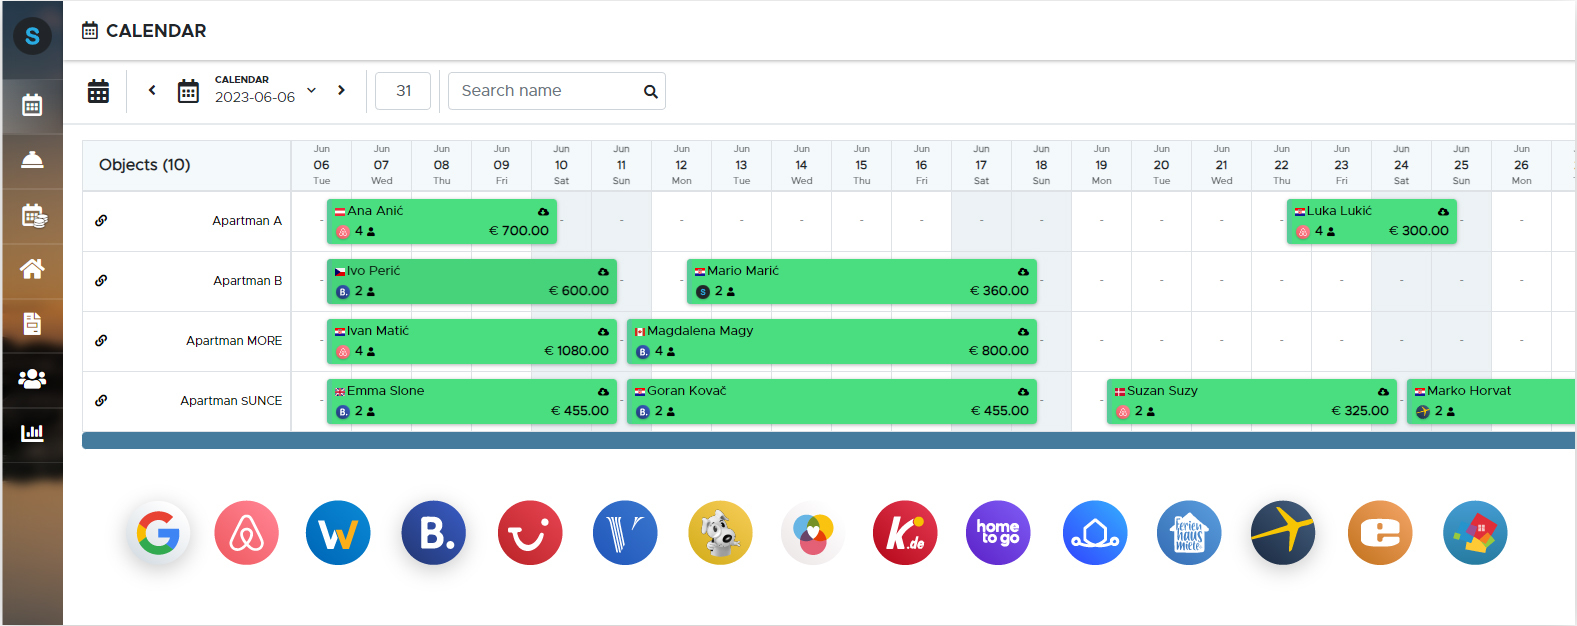Screen dimensions: 1577x626
Task: Click the Booking.com B. logo
Action: 434,533
